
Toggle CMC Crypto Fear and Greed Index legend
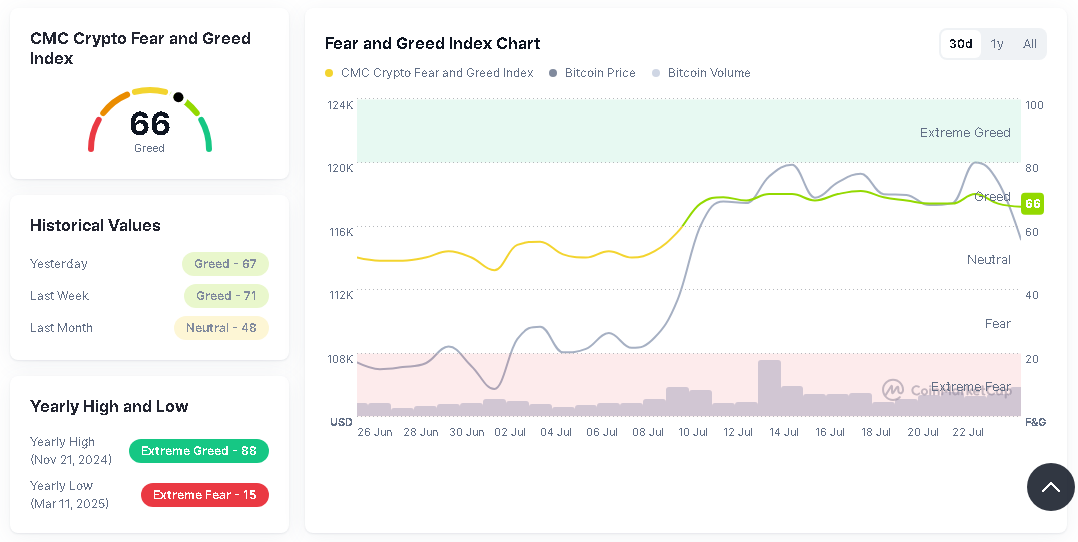429,73
